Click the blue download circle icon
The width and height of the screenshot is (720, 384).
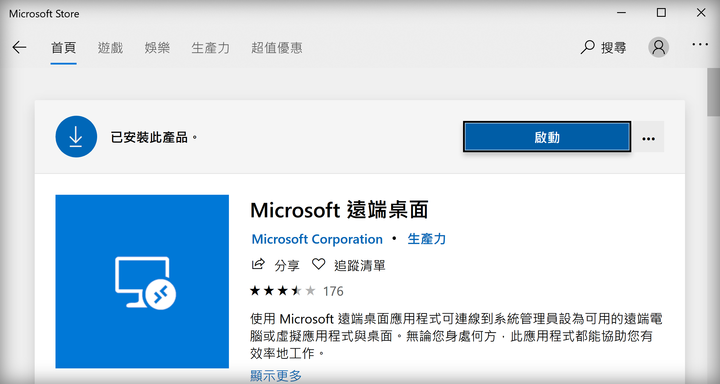point(76,136)
